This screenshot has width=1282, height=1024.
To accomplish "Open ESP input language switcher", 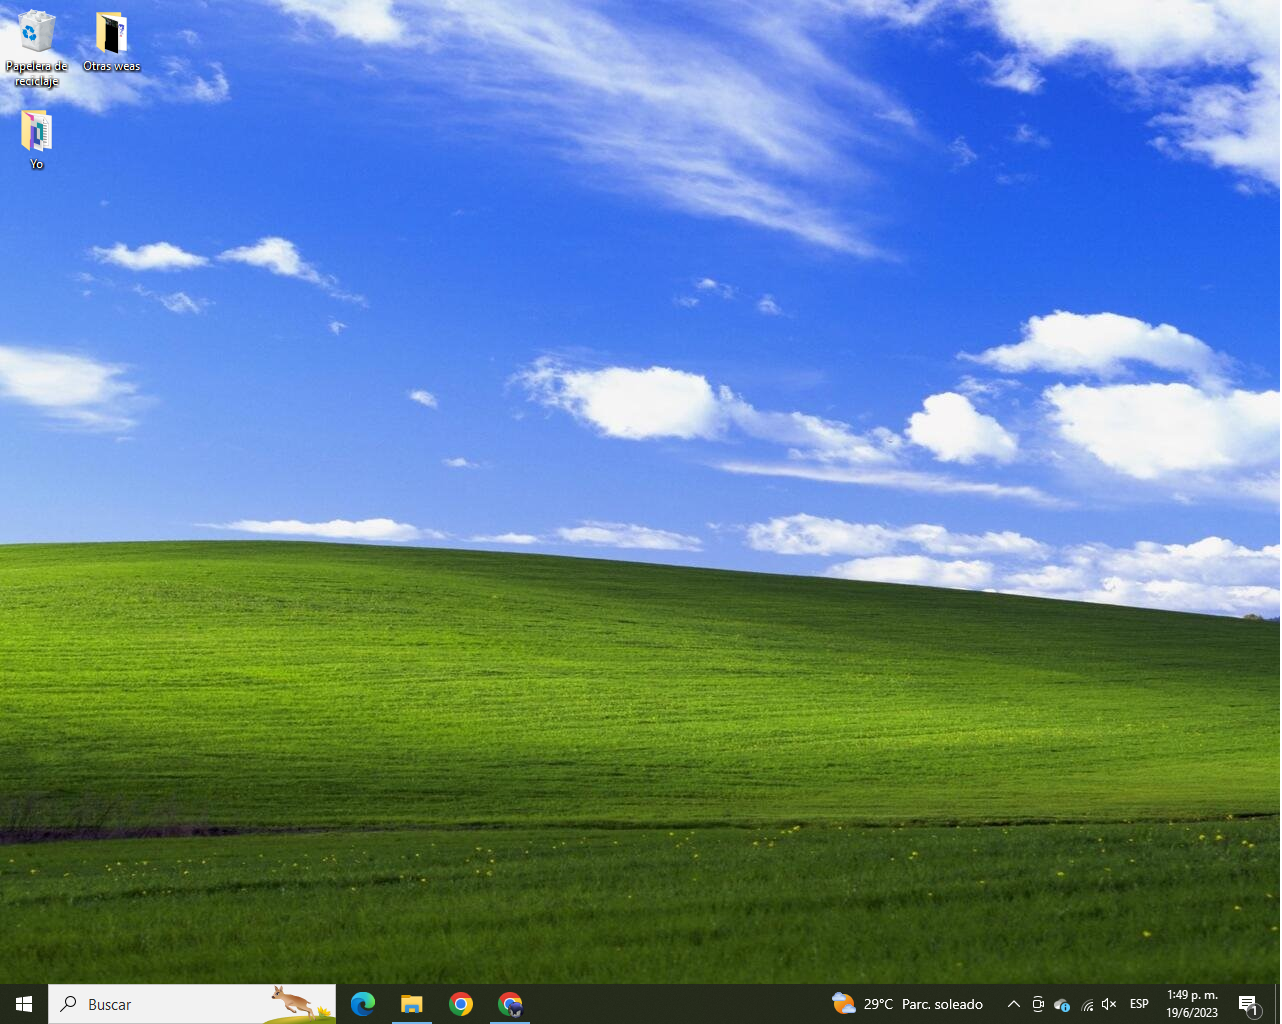I will coord(1139,1004).
